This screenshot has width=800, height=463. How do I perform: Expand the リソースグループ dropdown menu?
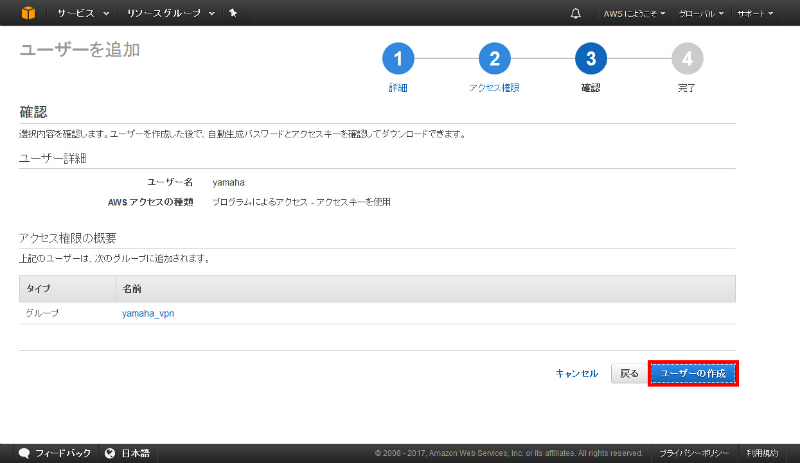pos(171,13)
